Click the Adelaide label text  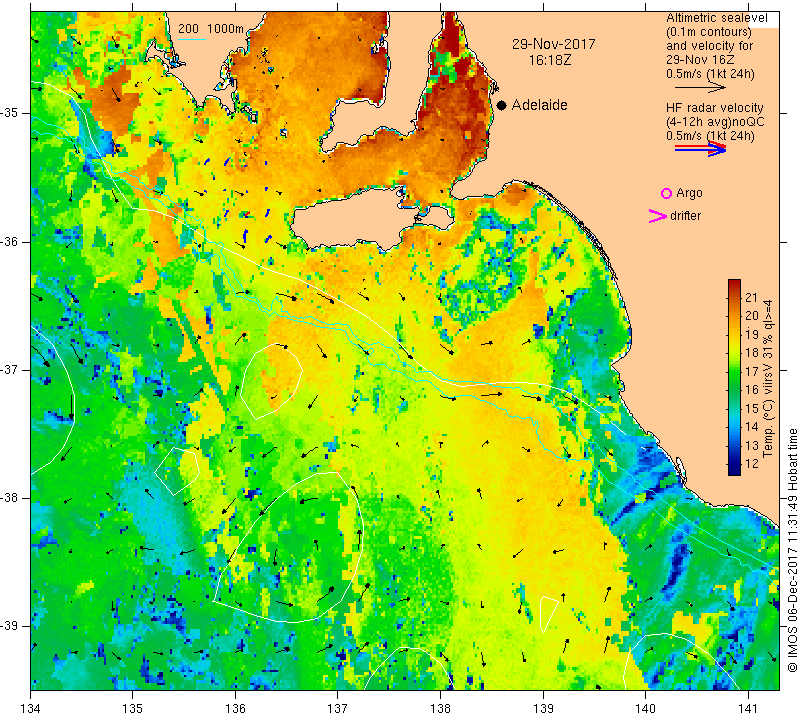539,105
